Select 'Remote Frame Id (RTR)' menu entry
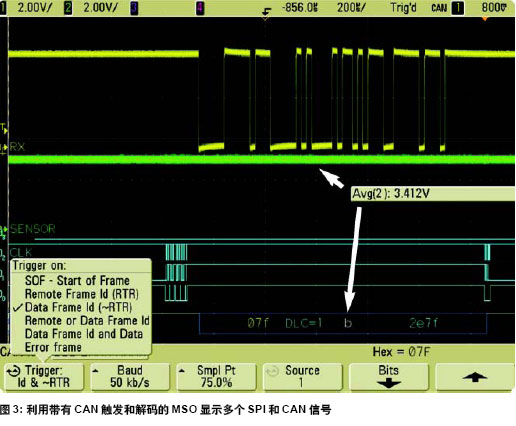 point(82,294)
